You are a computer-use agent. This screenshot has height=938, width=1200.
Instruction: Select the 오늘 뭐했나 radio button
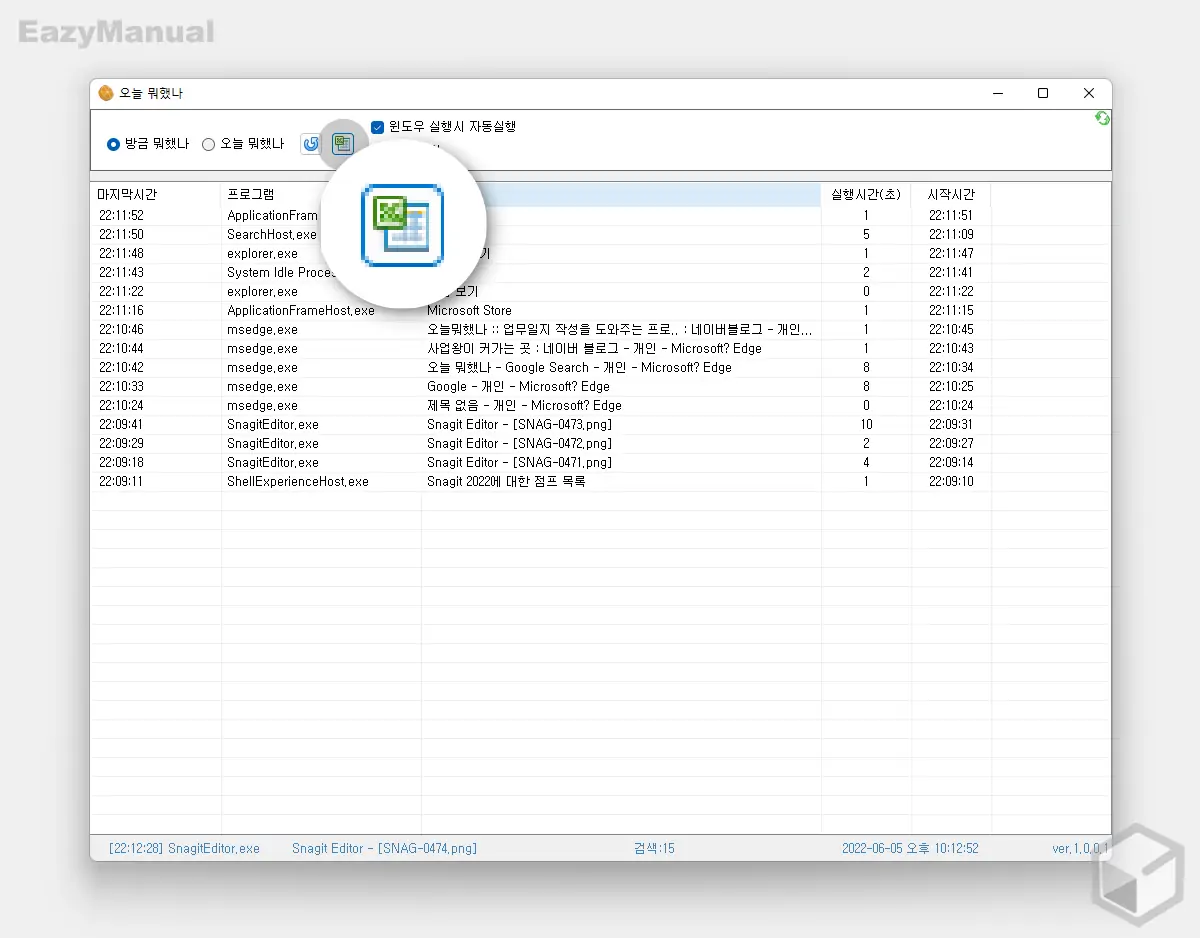(x=209, y=144)
